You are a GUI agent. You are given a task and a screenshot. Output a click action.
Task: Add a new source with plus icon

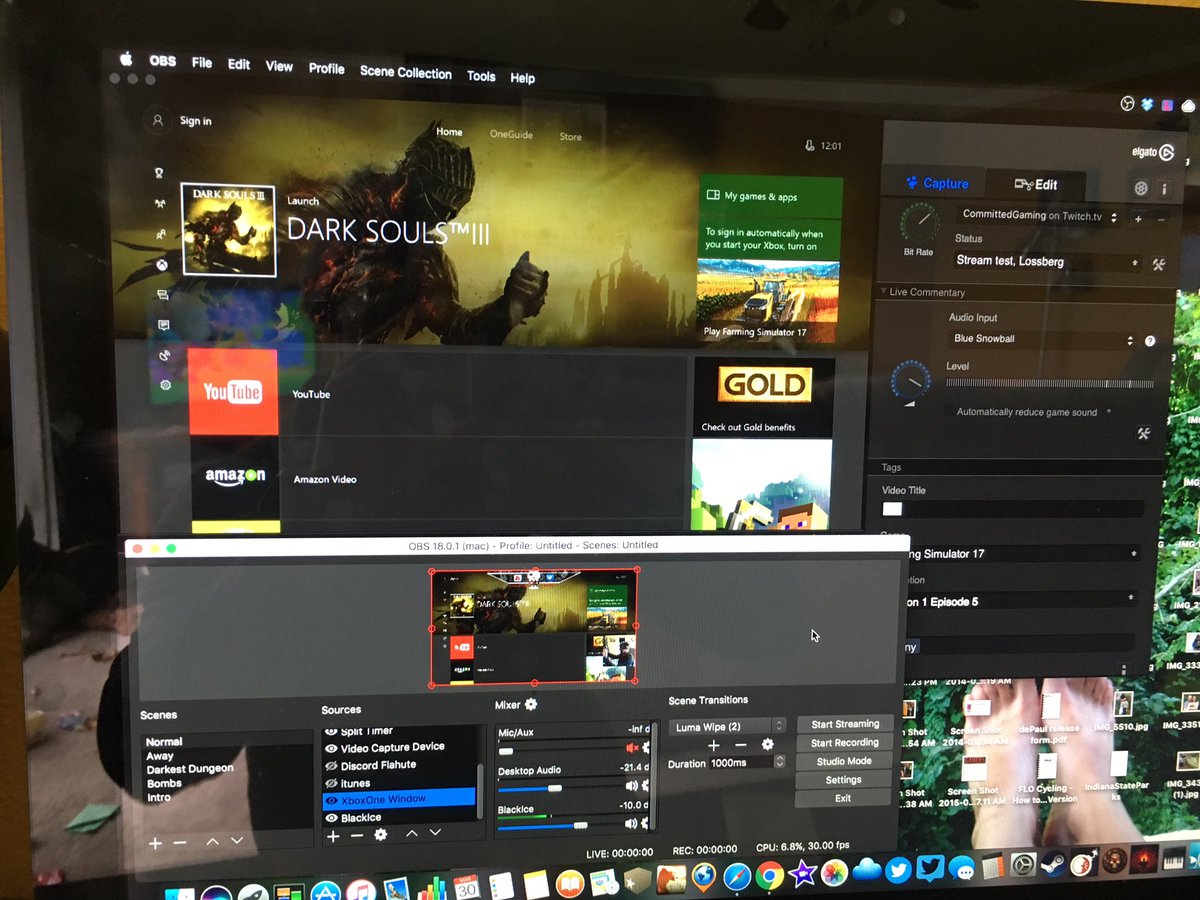(x=333, y=835)
